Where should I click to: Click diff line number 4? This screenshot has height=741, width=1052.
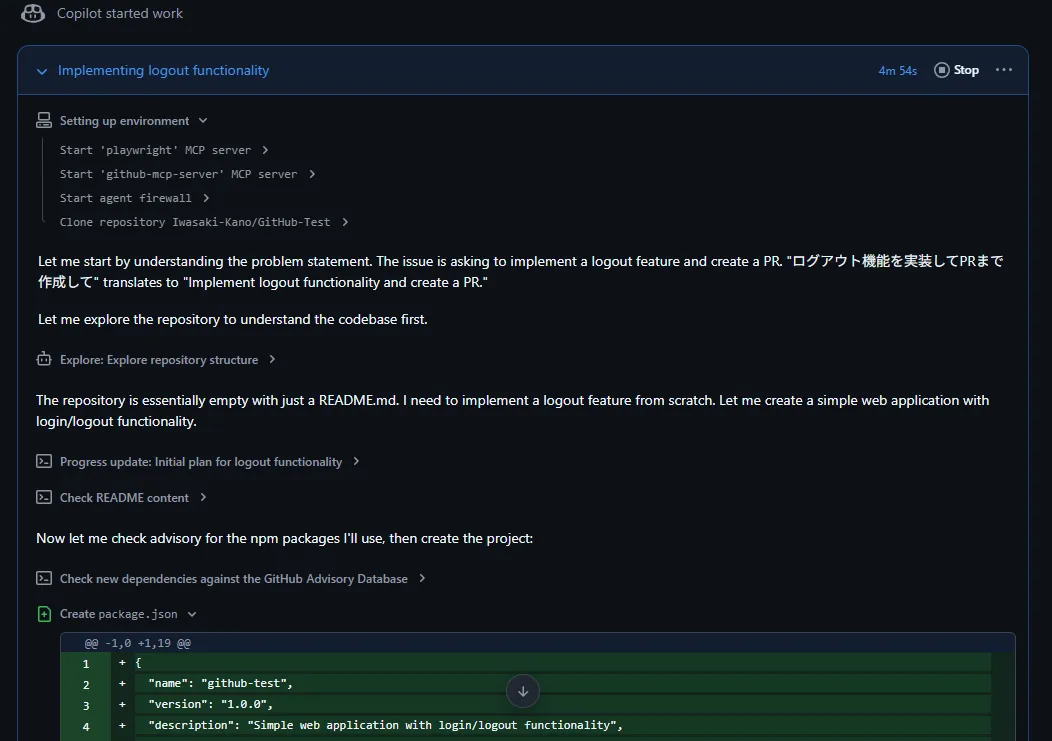86,726
